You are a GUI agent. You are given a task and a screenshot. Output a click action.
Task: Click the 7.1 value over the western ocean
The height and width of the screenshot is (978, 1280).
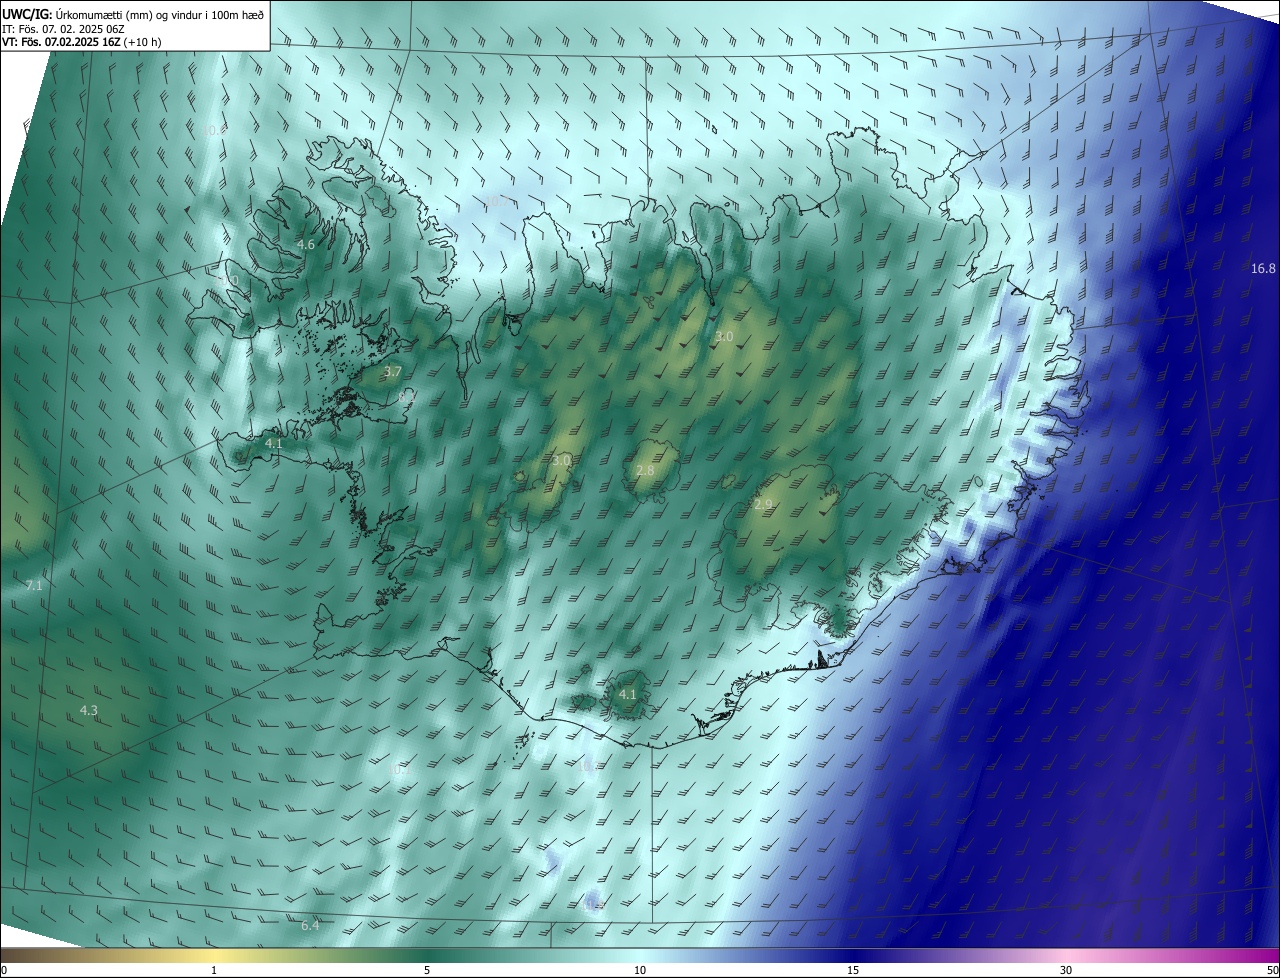34,585
